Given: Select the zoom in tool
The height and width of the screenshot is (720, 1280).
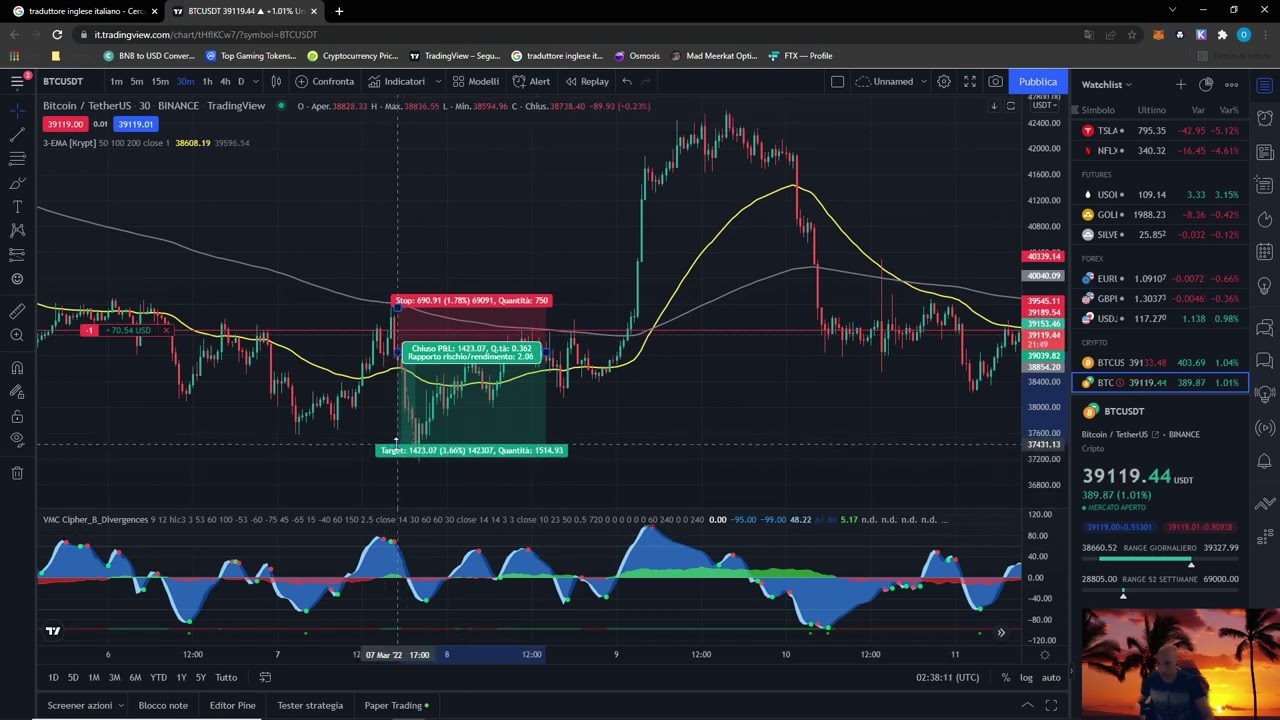Looking at the screenshot, I should (x=17, y=335).
